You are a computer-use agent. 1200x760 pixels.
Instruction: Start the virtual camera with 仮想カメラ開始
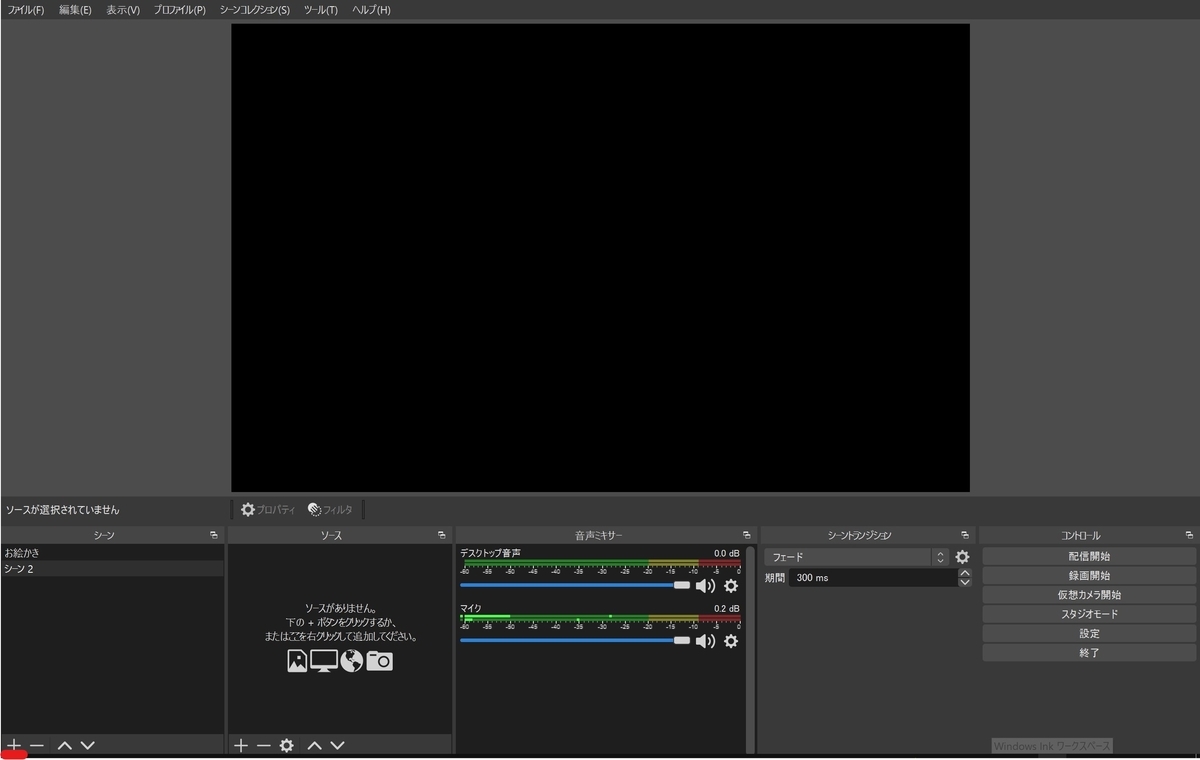(1089, 595)
